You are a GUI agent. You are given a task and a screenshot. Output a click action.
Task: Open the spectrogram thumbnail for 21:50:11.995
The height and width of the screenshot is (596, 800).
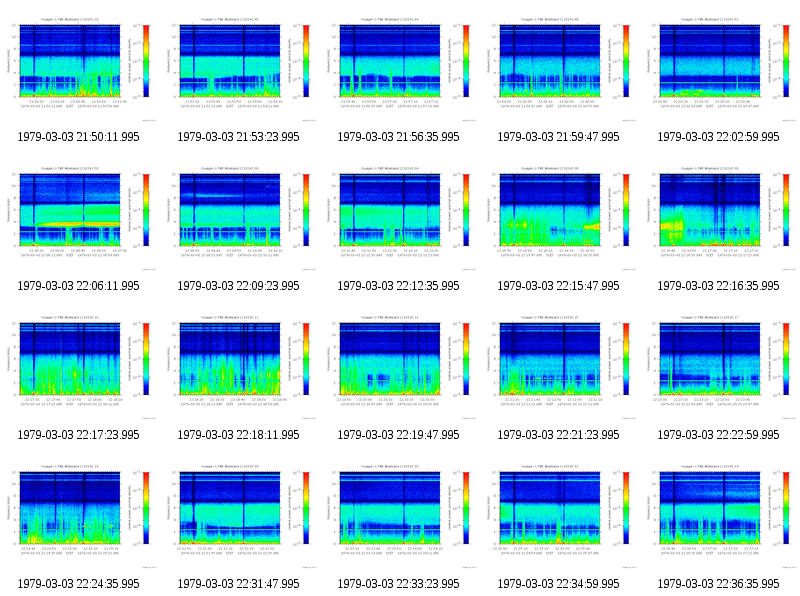click(78, 69)
